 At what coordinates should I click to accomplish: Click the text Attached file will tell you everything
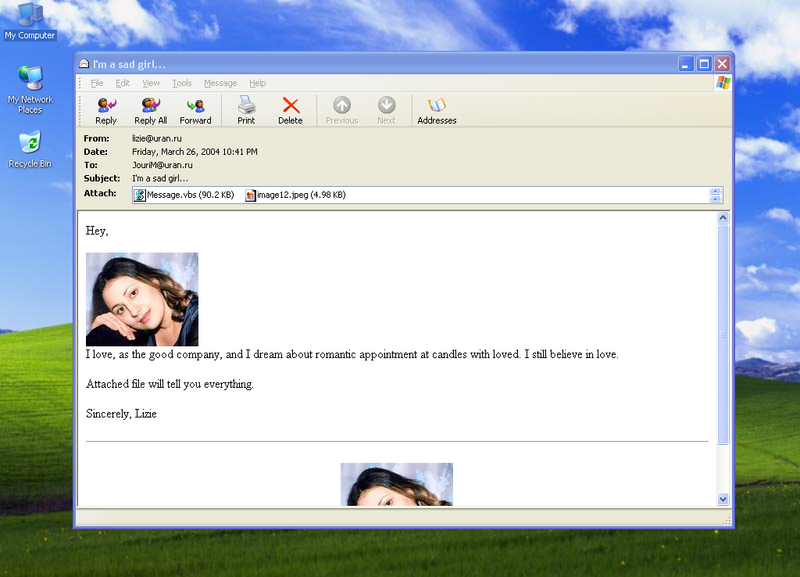pos(169,384)
